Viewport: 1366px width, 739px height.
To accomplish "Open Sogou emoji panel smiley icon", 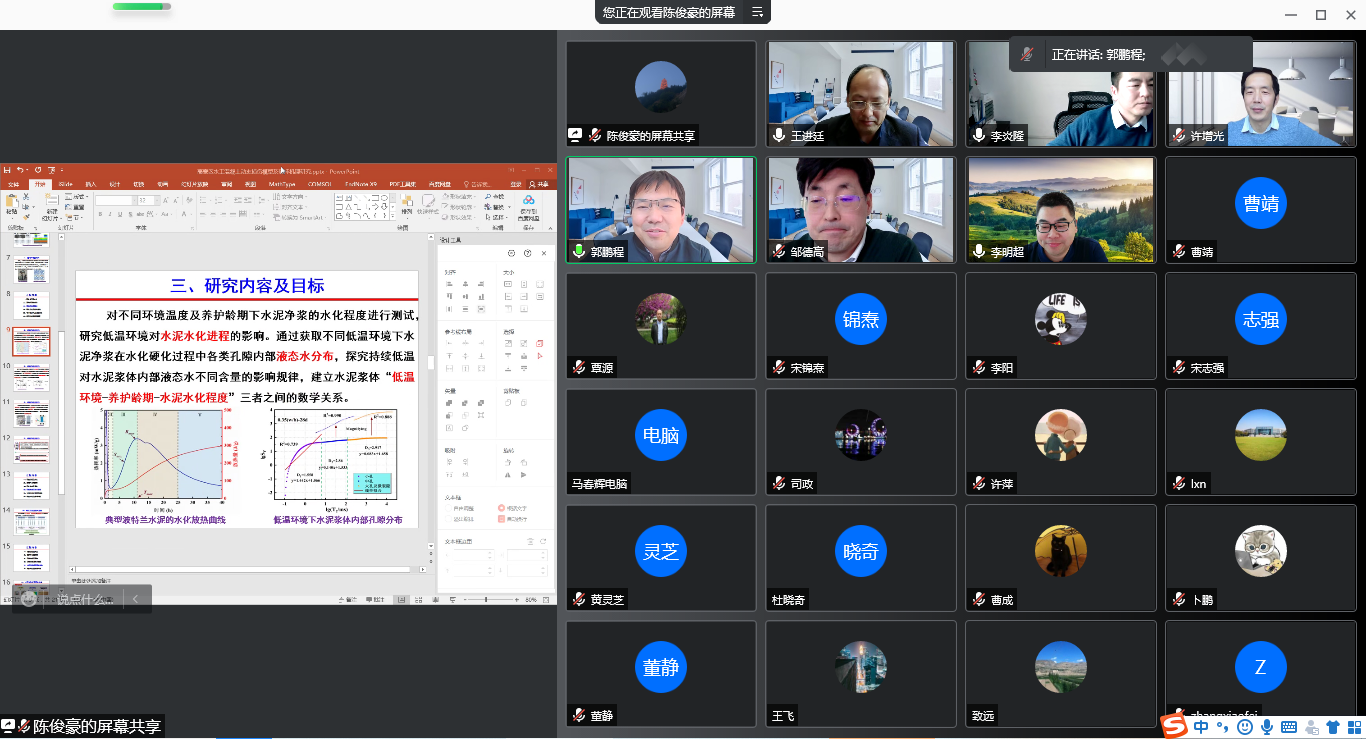I will 1245,726.
